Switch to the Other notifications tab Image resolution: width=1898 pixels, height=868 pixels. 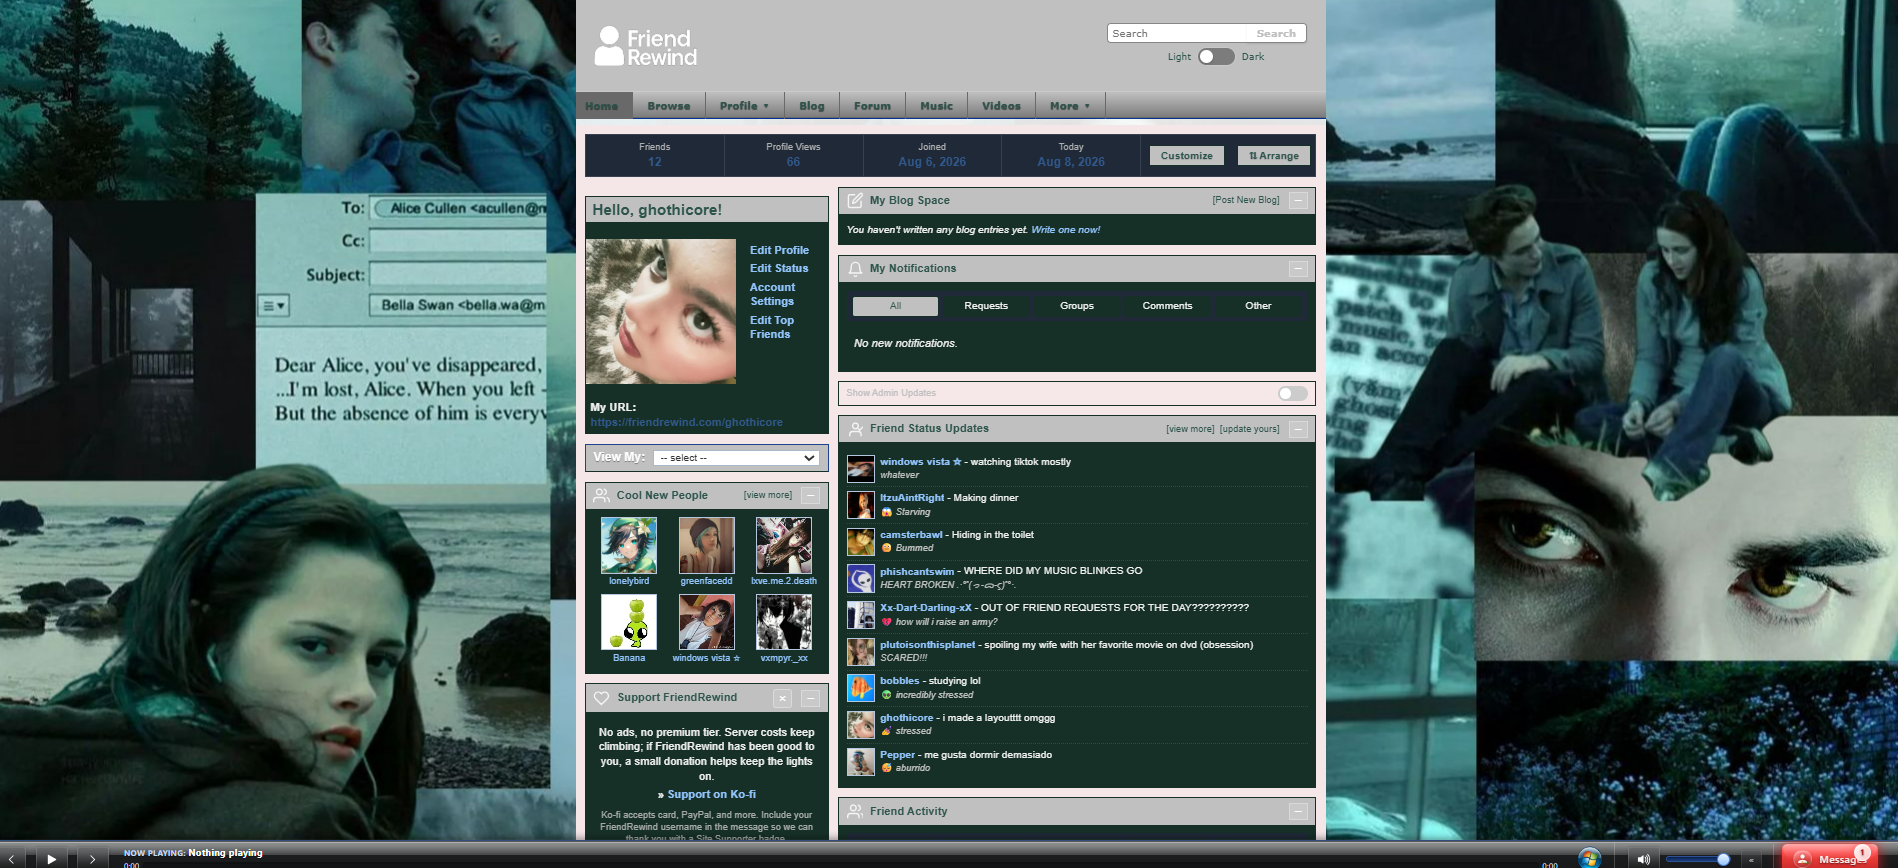(1258, 306)
